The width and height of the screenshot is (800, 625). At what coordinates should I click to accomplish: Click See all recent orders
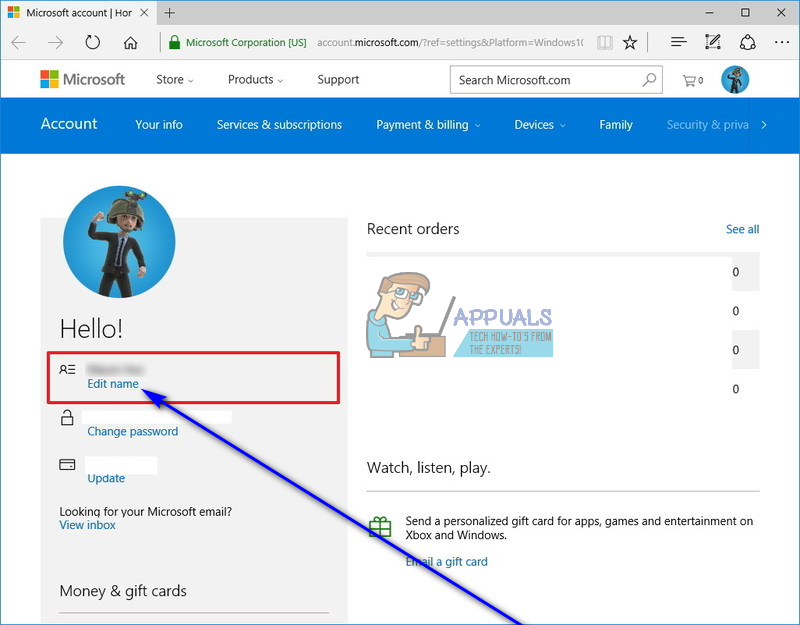coord(742,230)
